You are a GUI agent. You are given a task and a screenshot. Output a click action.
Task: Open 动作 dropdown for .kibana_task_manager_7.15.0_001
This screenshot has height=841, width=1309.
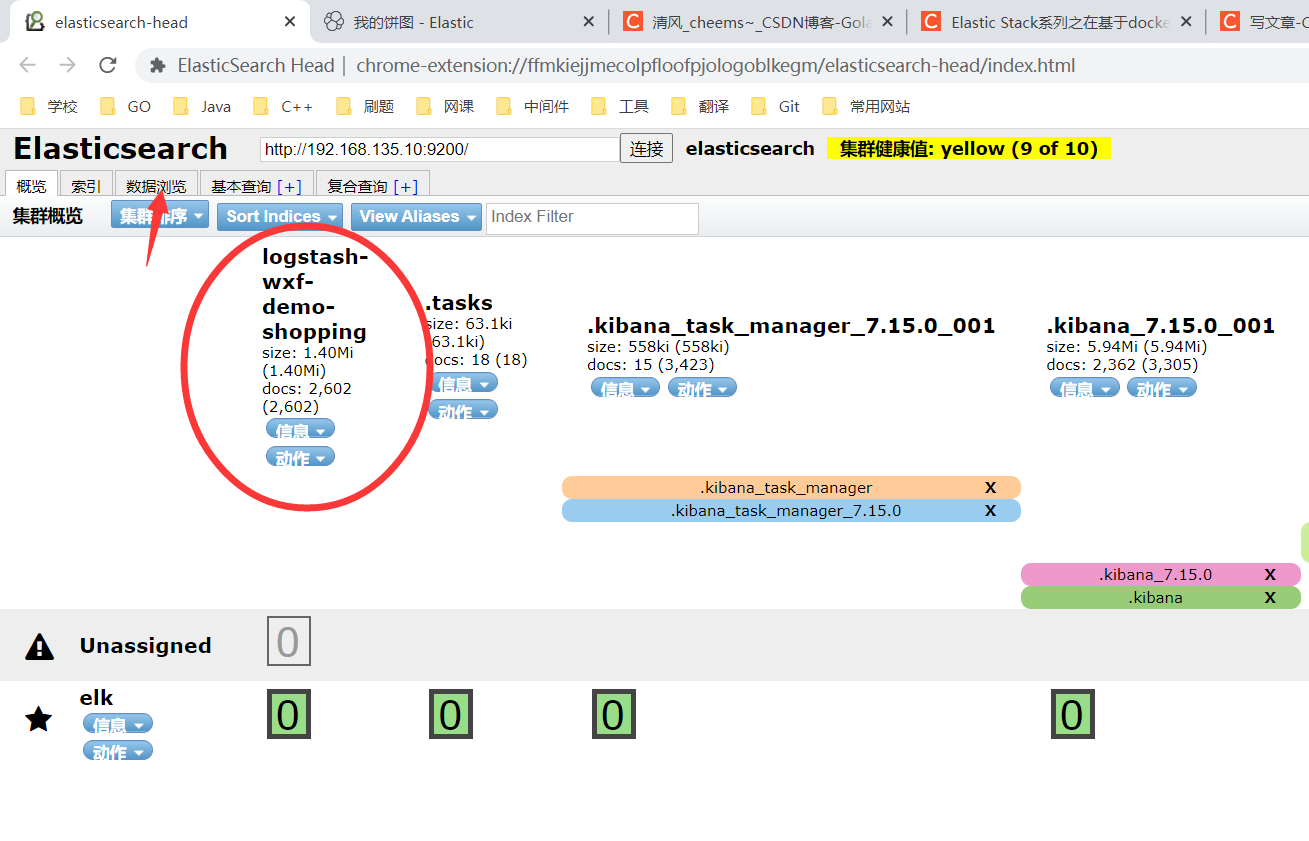(702, 388)
